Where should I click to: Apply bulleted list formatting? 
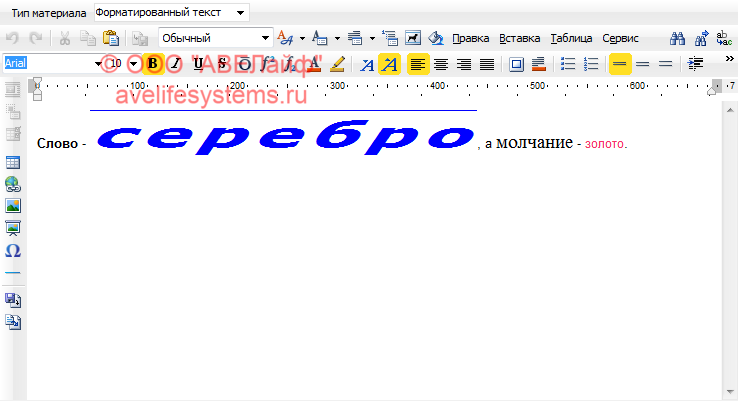point(568,64)
